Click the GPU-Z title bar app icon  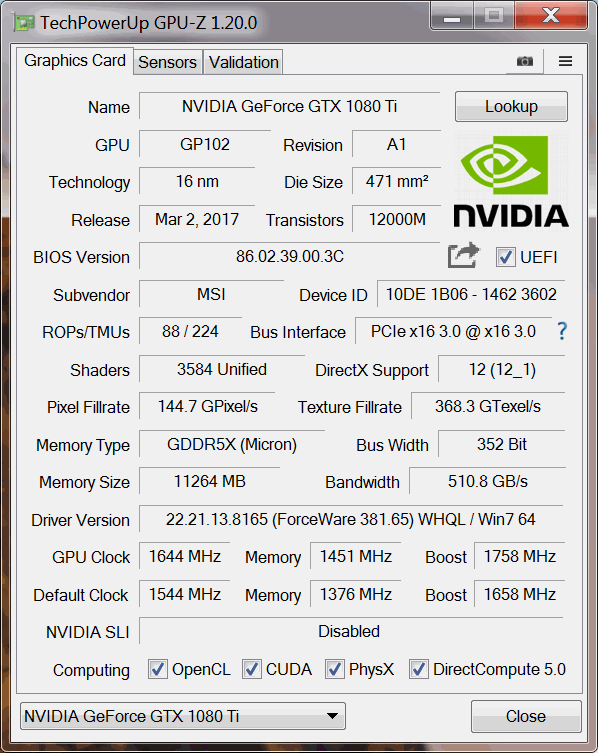pyautogui.click(x=24, y=23)
